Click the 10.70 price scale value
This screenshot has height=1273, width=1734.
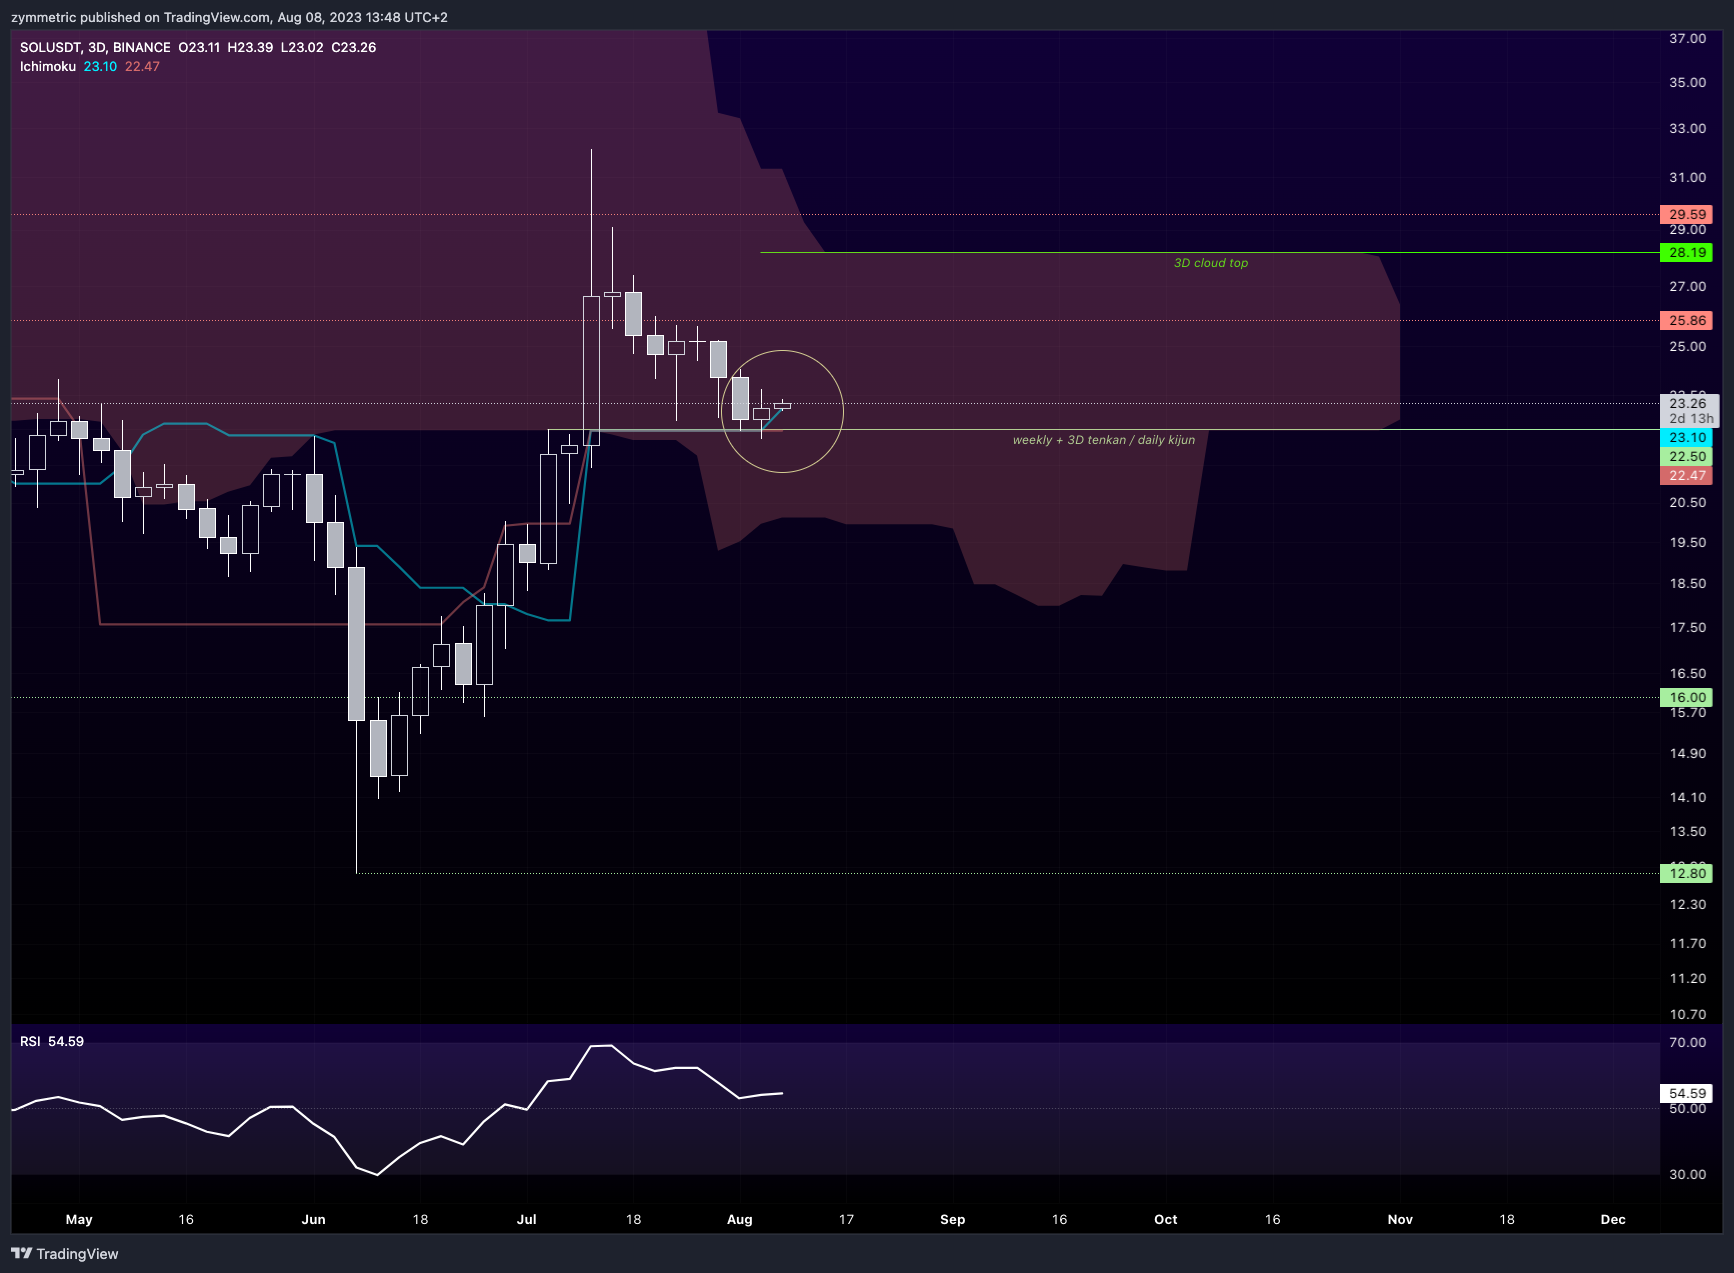coord(1687,1014)
